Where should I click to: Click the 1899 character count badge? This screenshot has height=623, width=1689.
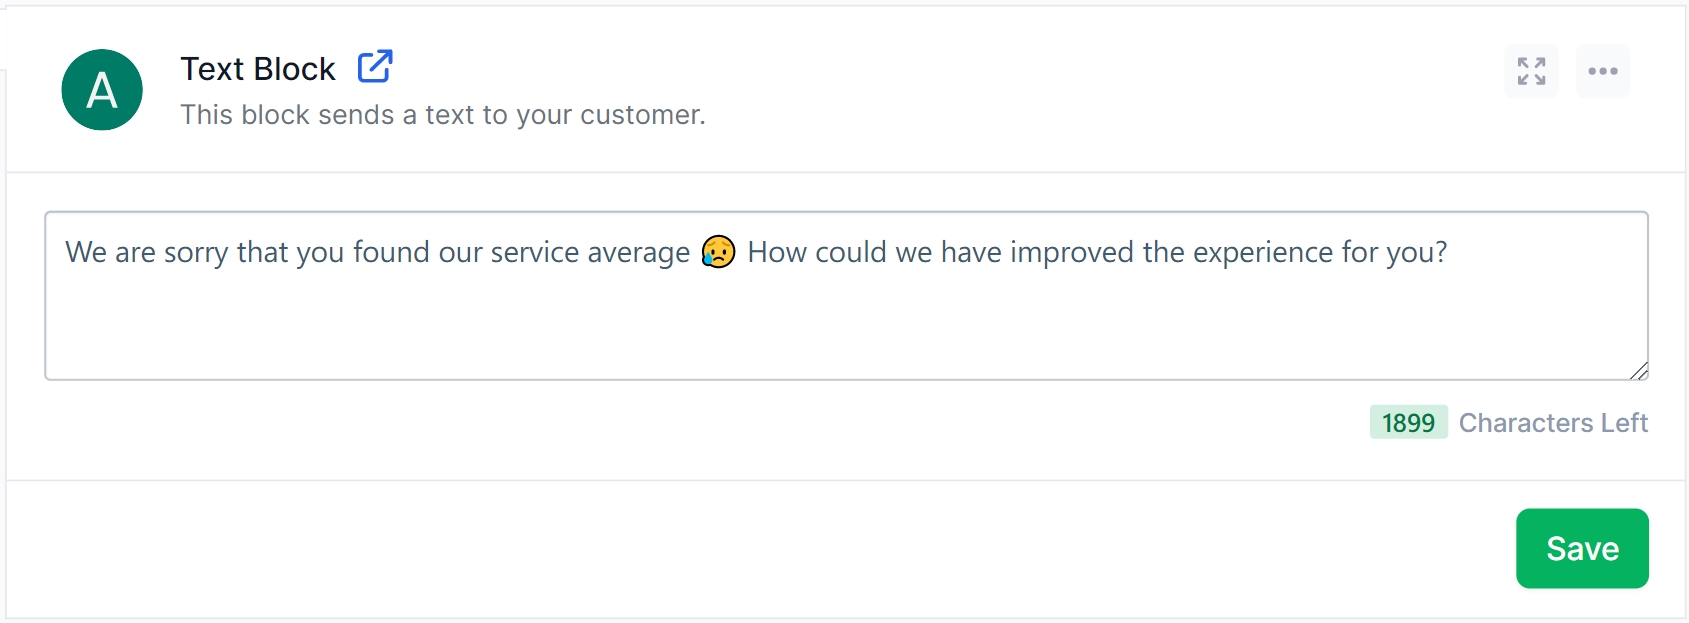[x=1408, y=423]
